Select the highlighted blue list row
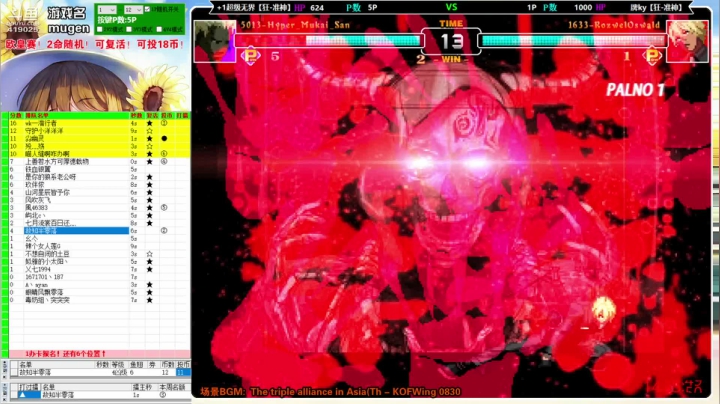This screenshot has width=720, height=404. coord(76,230)
